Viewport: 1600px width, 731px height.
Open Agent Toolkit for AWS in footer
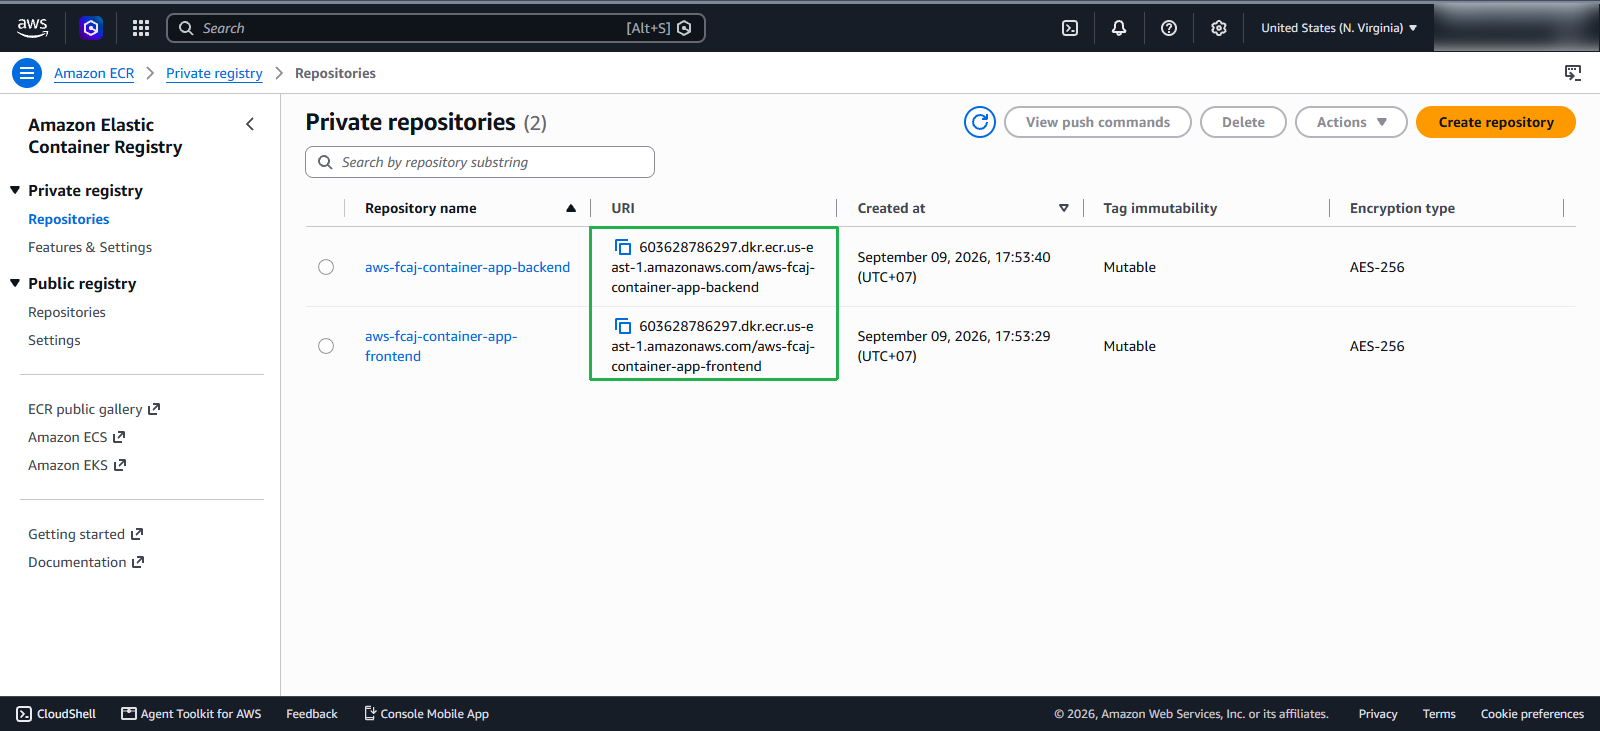pyautogui.click(x=191, y=714)
